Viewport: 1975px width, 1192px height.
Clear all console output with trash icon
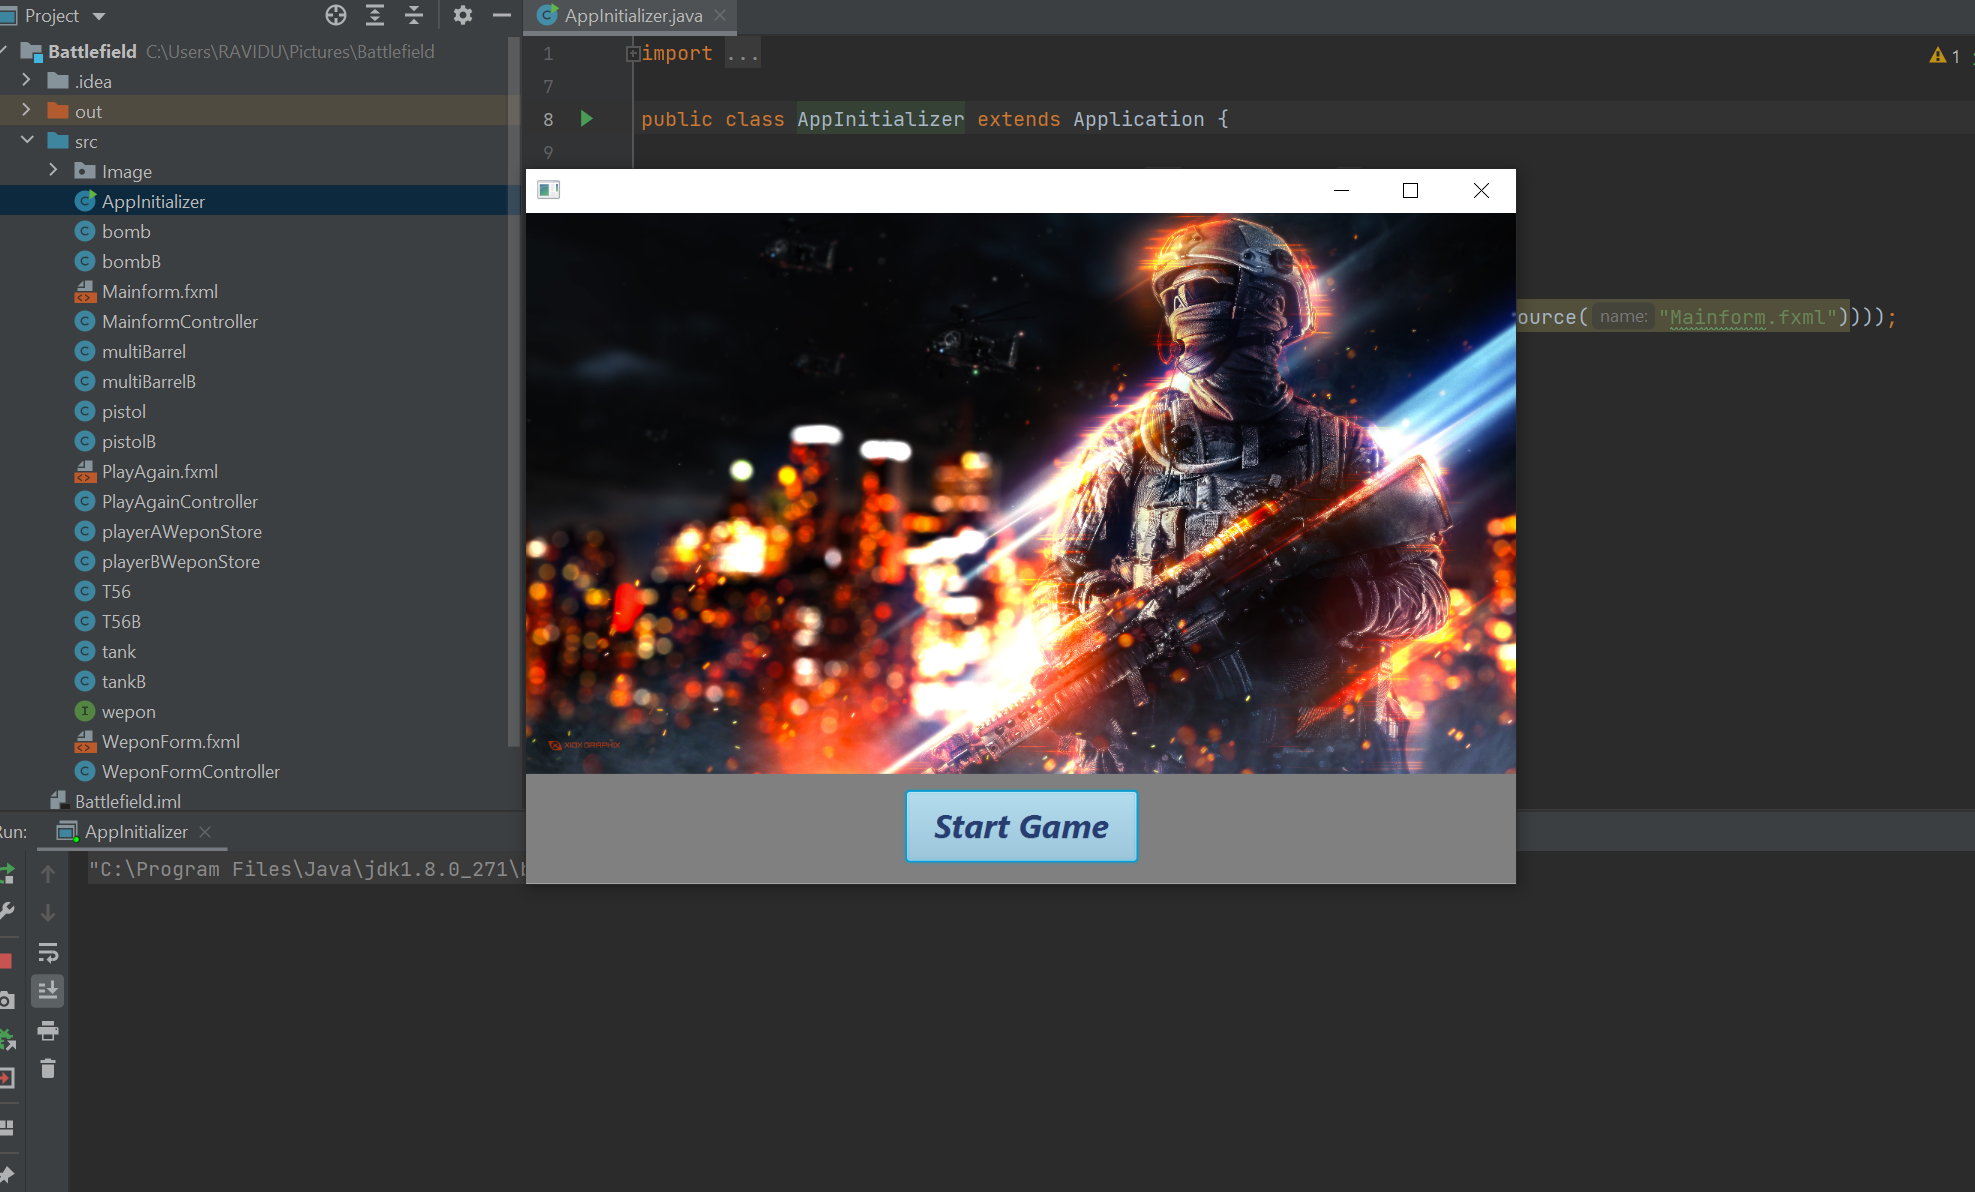[48, 1068]
